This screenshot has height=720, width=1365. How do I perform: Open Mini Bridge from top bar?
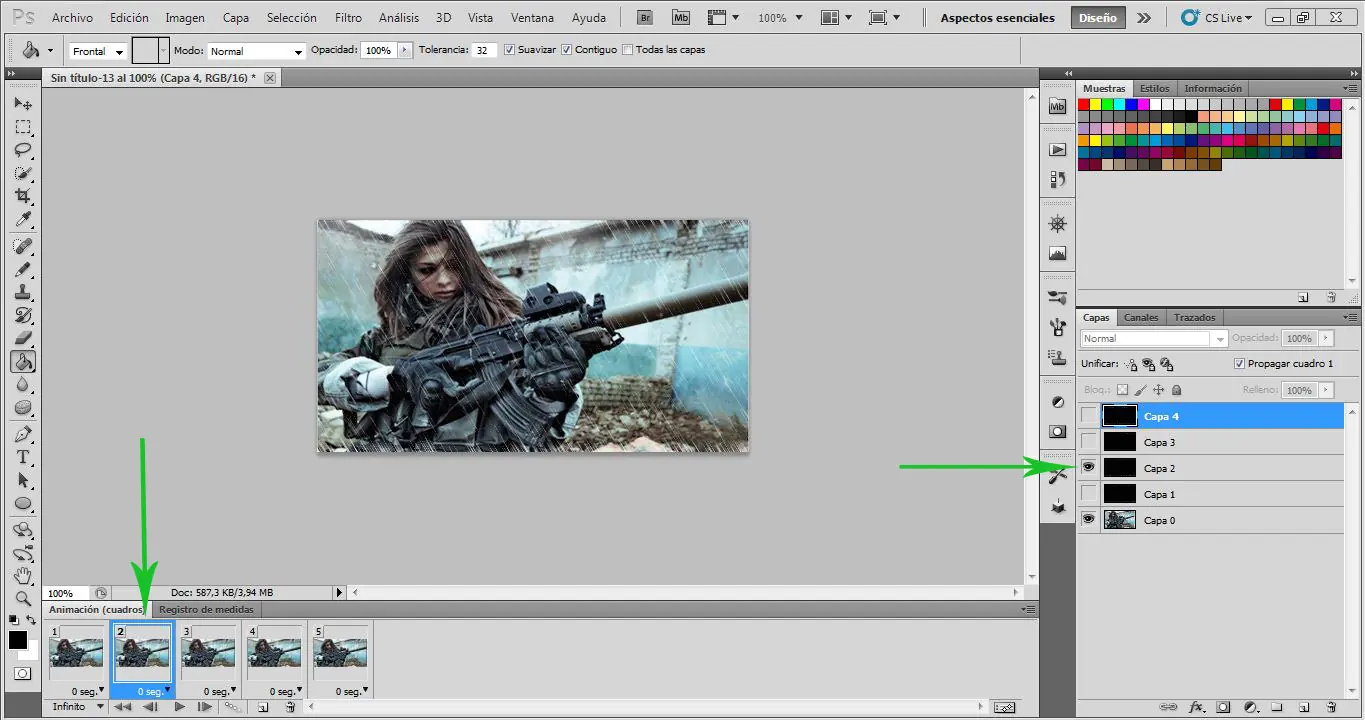pyautogui.click(x=681, y=18)
